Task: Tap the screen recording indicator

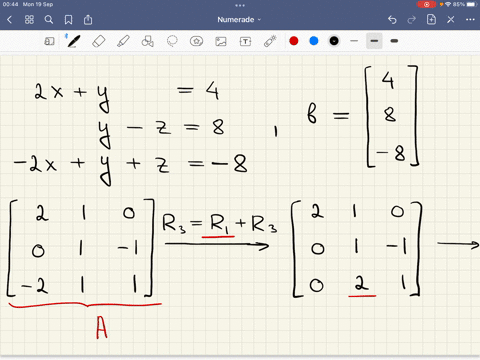Action: pyautogui.click(x=426, y=4)
